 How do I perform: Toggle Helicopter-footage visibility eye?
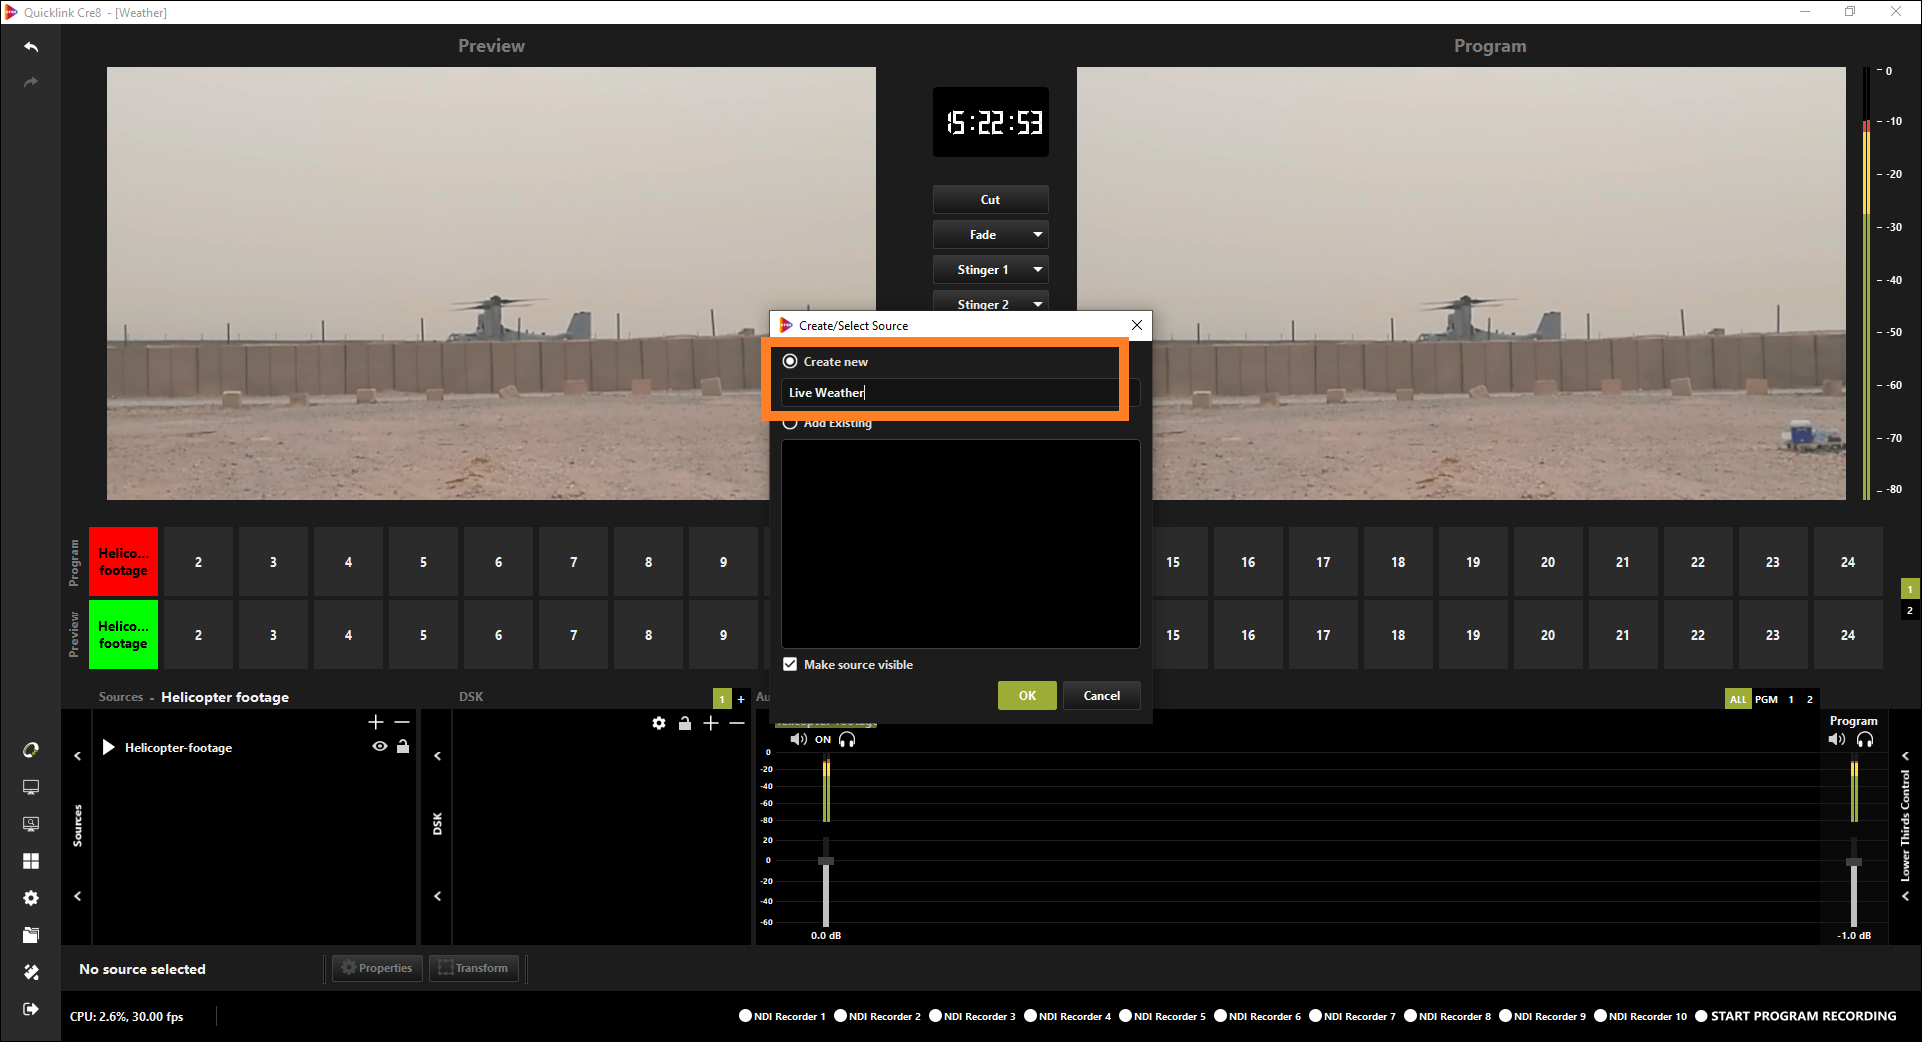380,747
